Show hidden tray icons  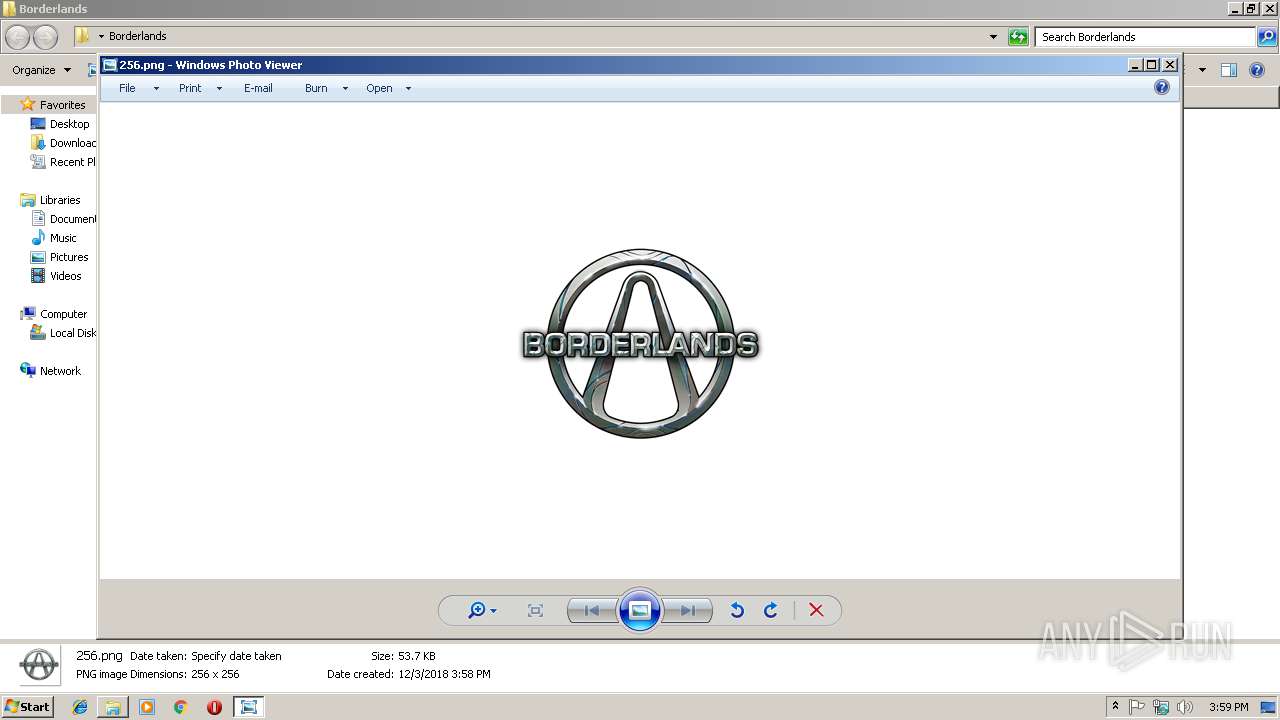click(1115, 707)
